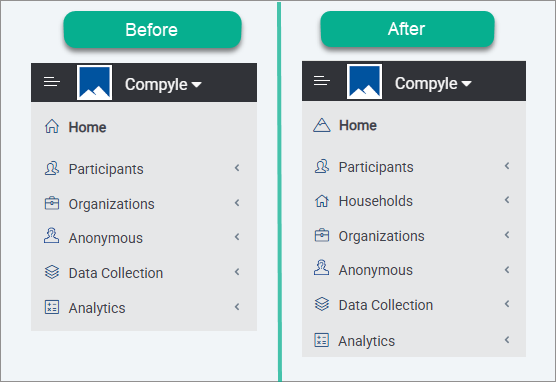Expand Households using its chevron arrow

507,200
